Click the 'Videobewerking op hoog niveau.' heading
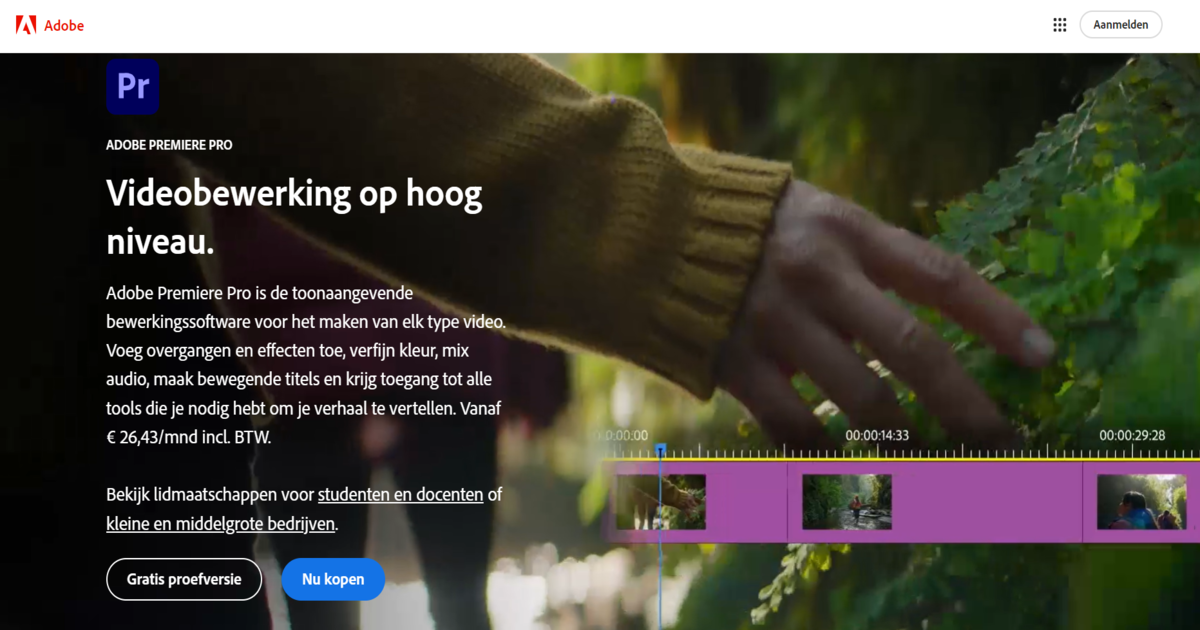Screen dimensions: 1200x630 tap(294, 217)
